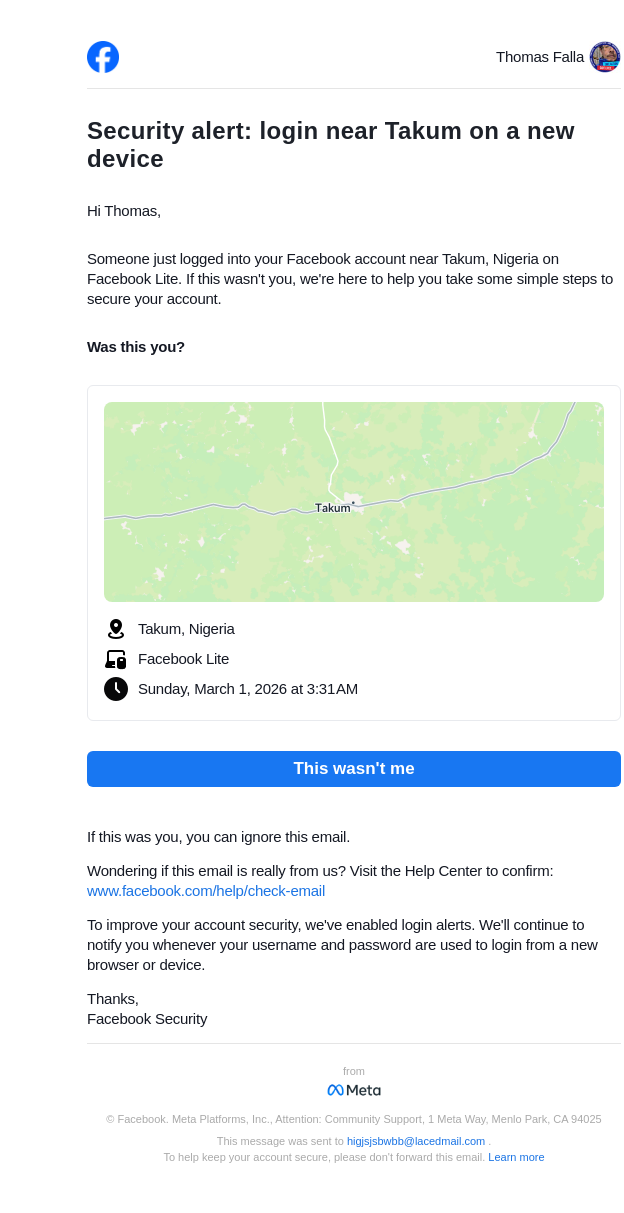This screenshot has height=1213, width=624.
Task: Click the clock time icon
Action: pyautogui.click(x=116, y=689)
